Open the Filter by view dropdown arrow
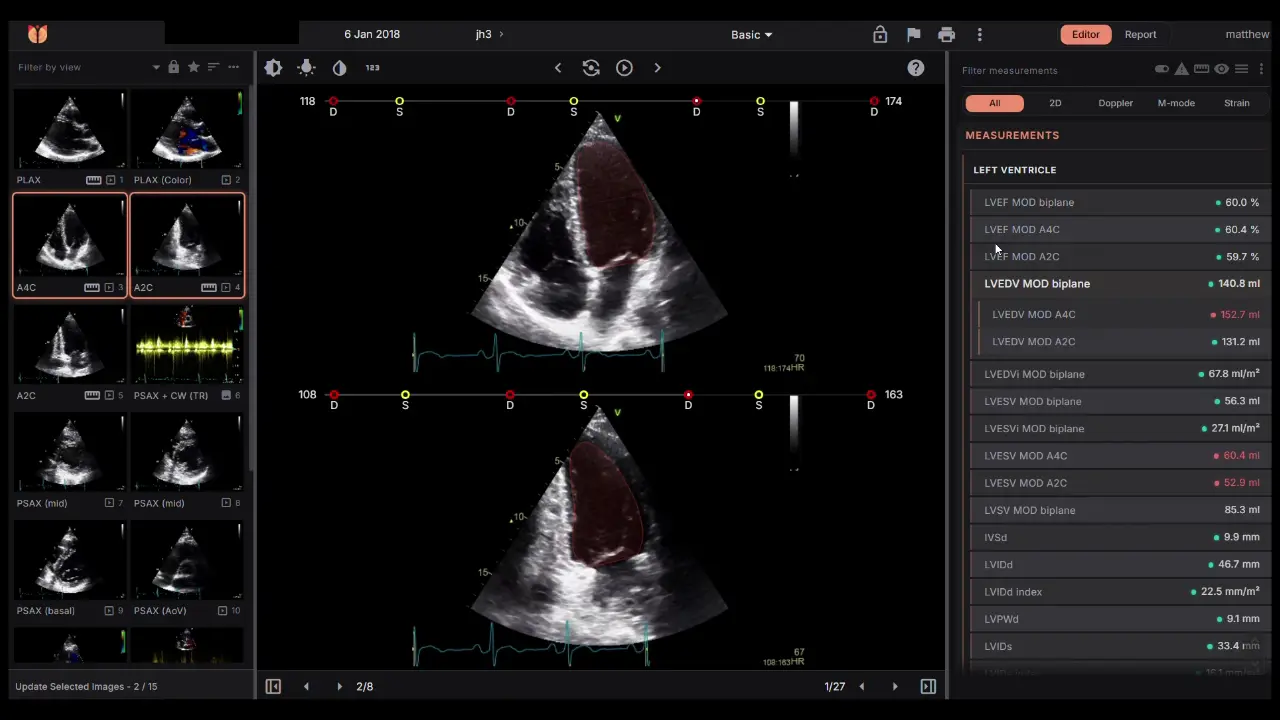 [156, 67]
